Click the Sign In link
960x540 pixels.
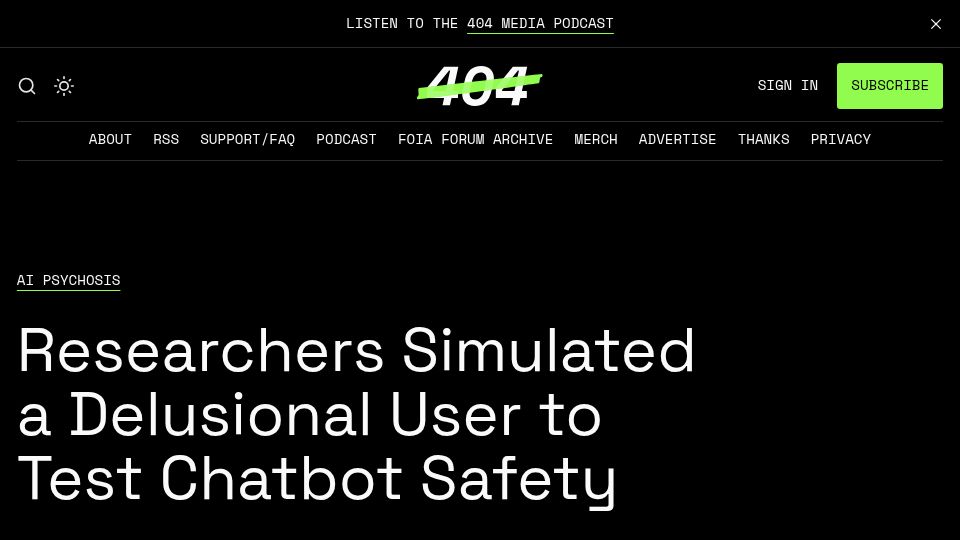tap(787, 86)
